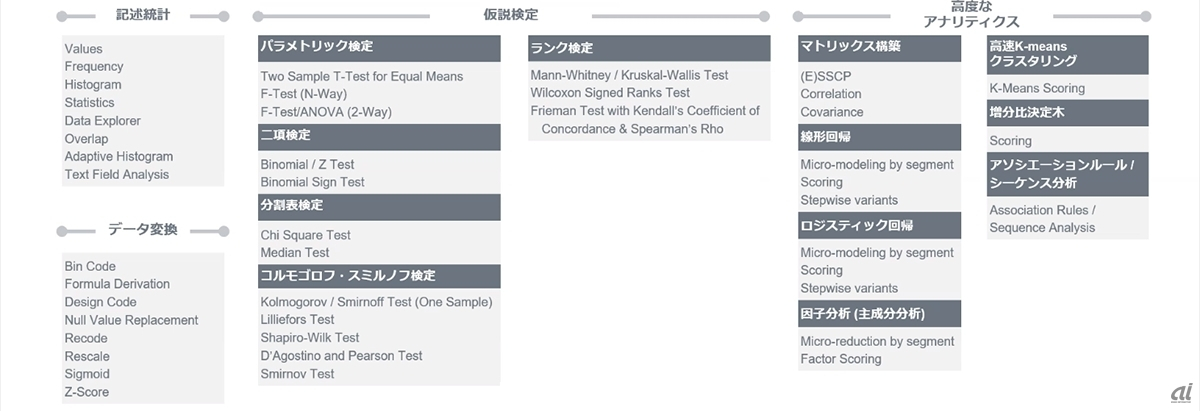Click Null Value Replacement option

pyautogui.click(x=131, y=320)
